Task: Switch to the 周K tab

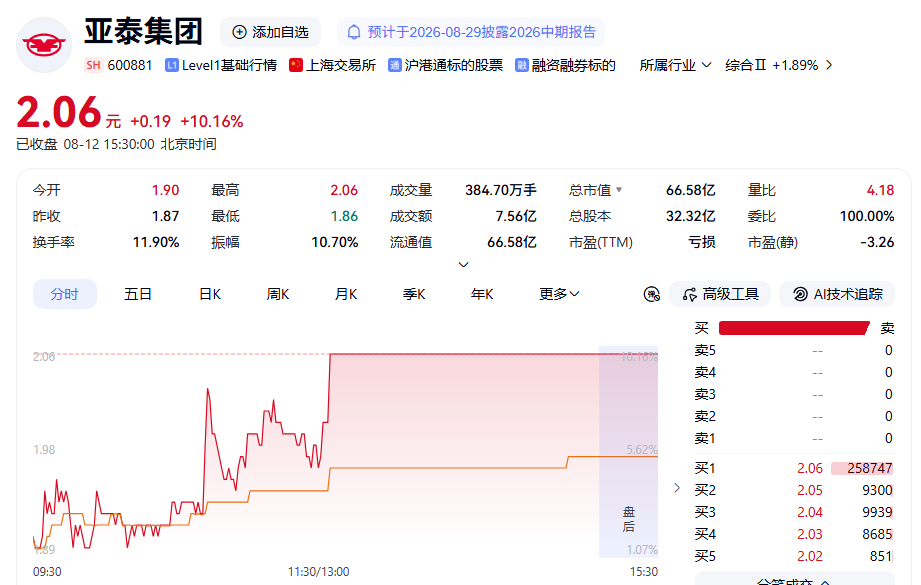Action: pos(278,294)
